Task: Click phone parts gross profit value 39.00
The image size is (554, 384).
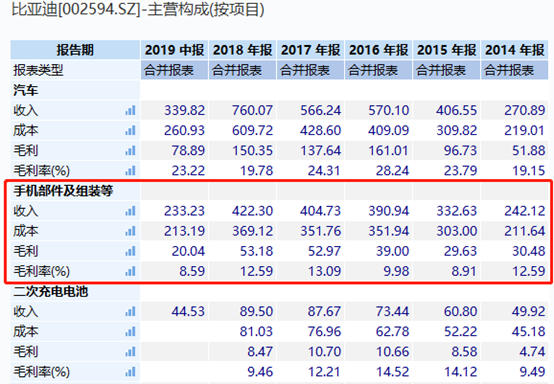Action: (x=392, y=252)
